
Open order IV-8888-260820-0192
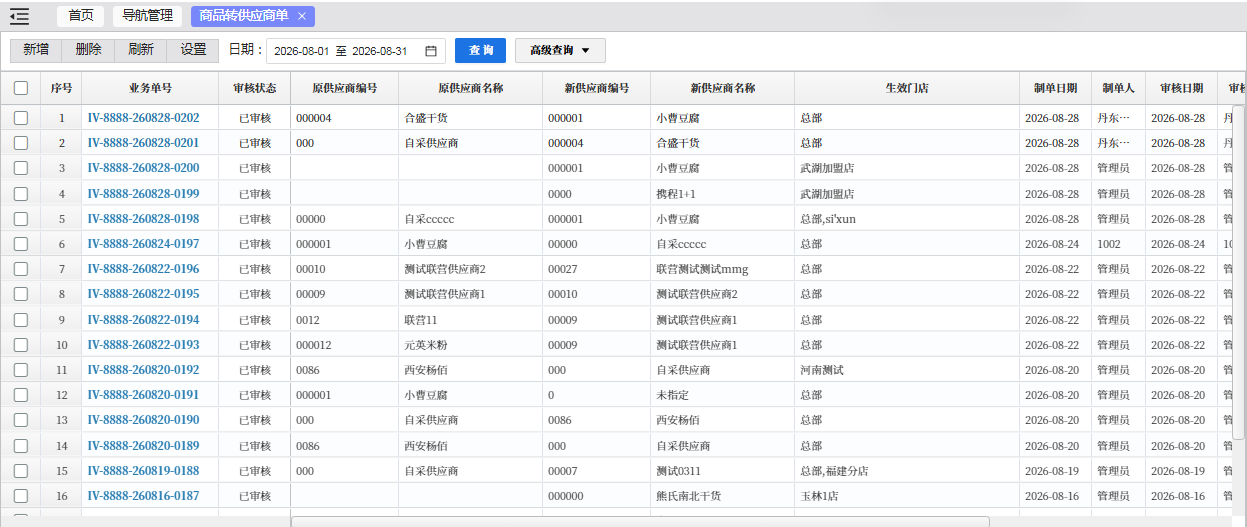(143, 370)
